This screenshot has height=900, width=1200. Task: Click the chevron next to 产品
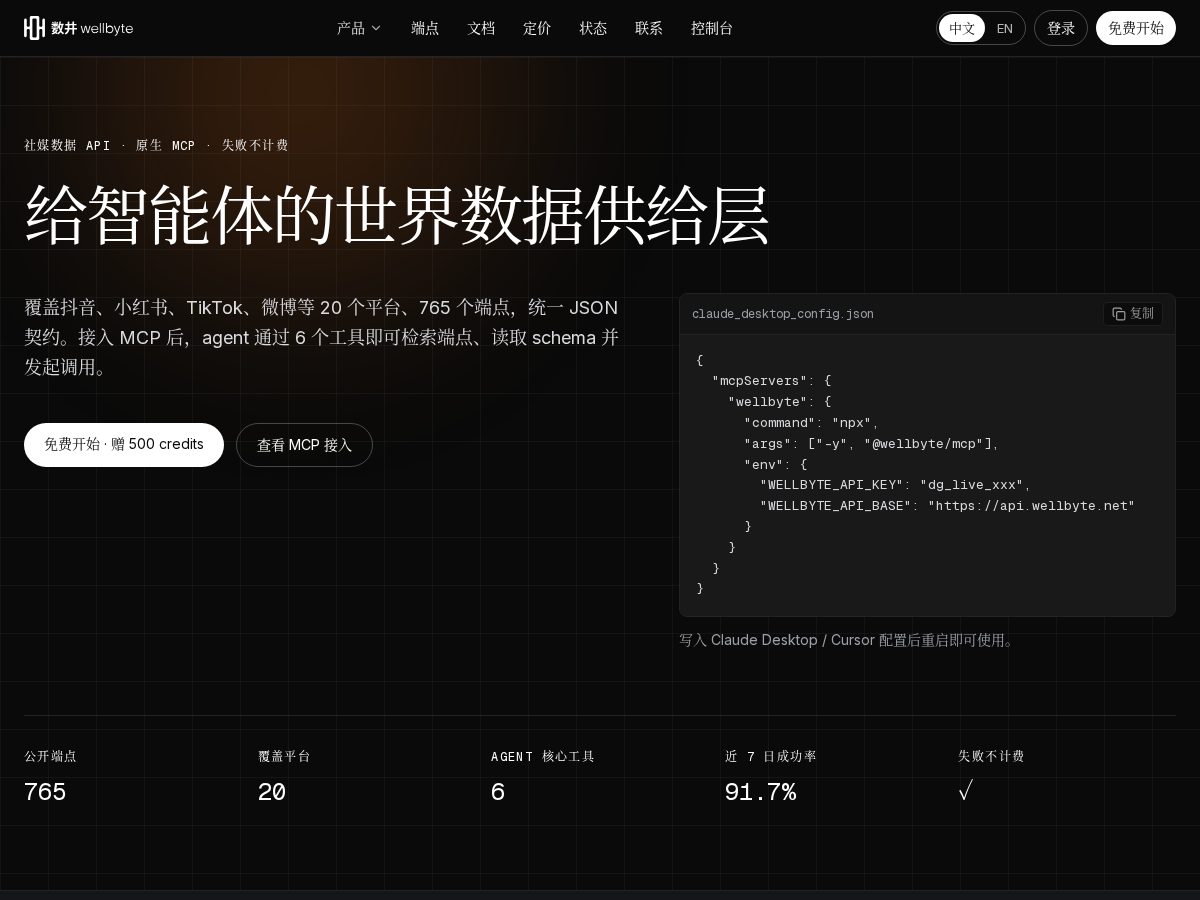[376, 28]
